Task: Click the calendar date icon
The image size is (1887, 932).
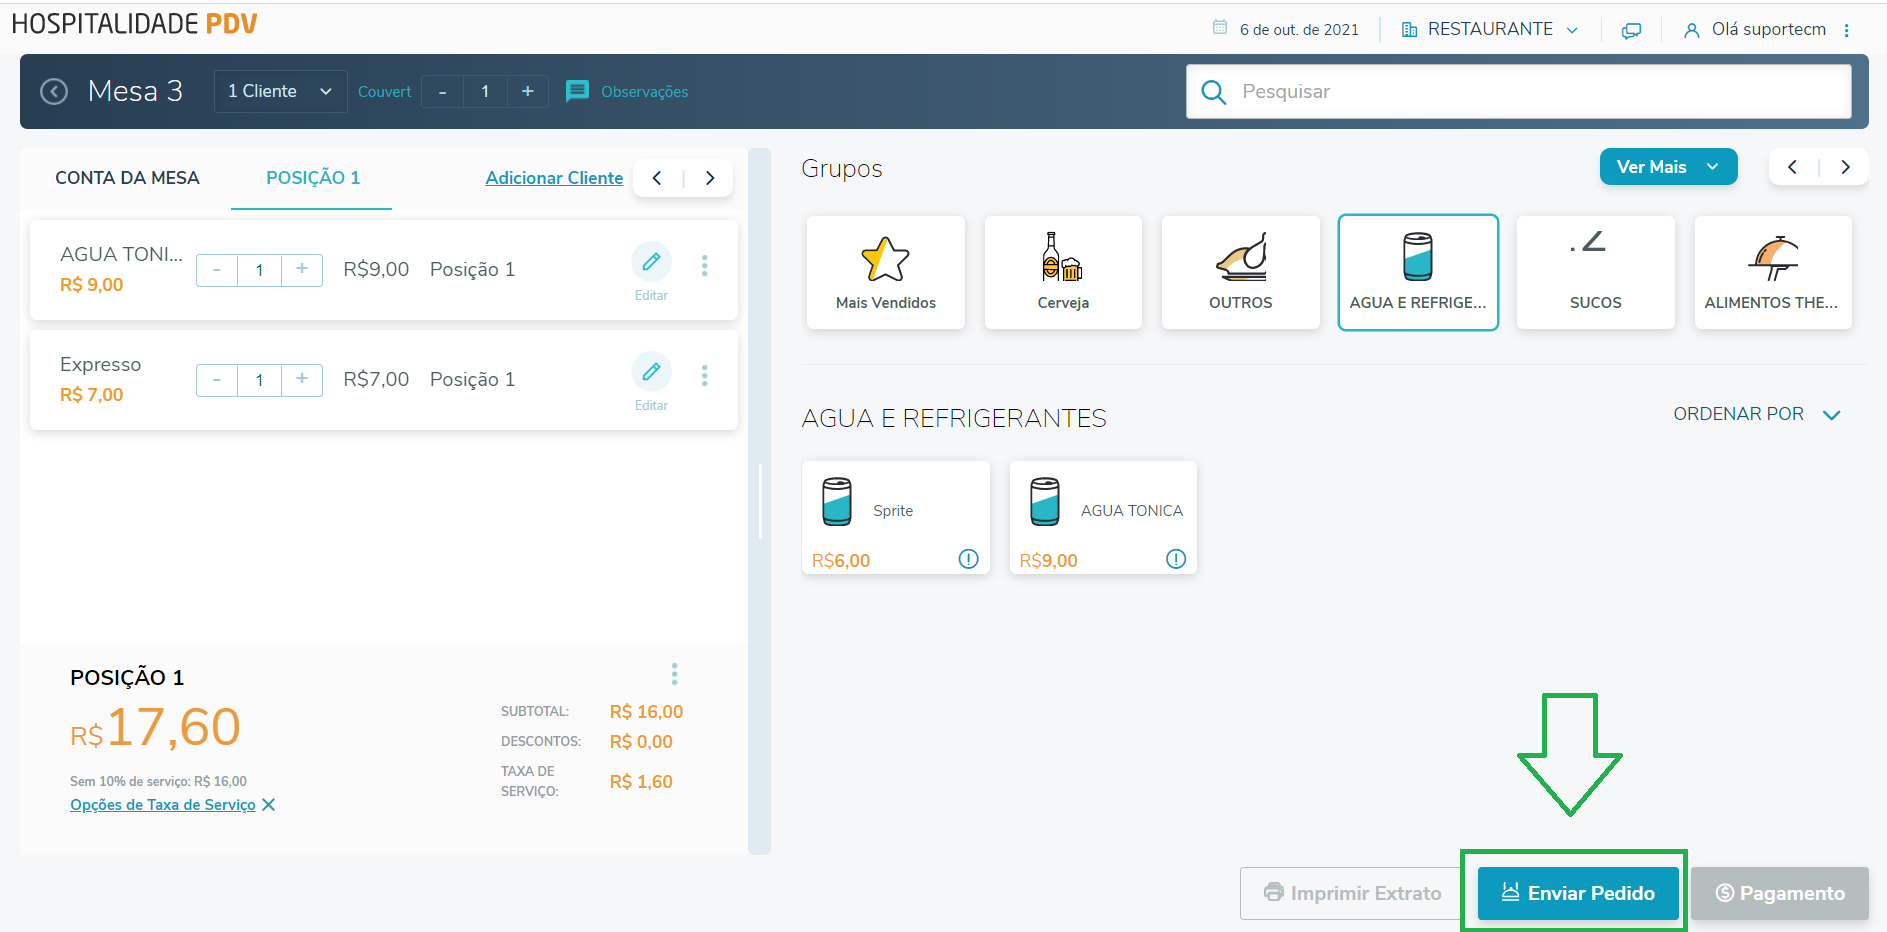Action: coord(1220,28)
